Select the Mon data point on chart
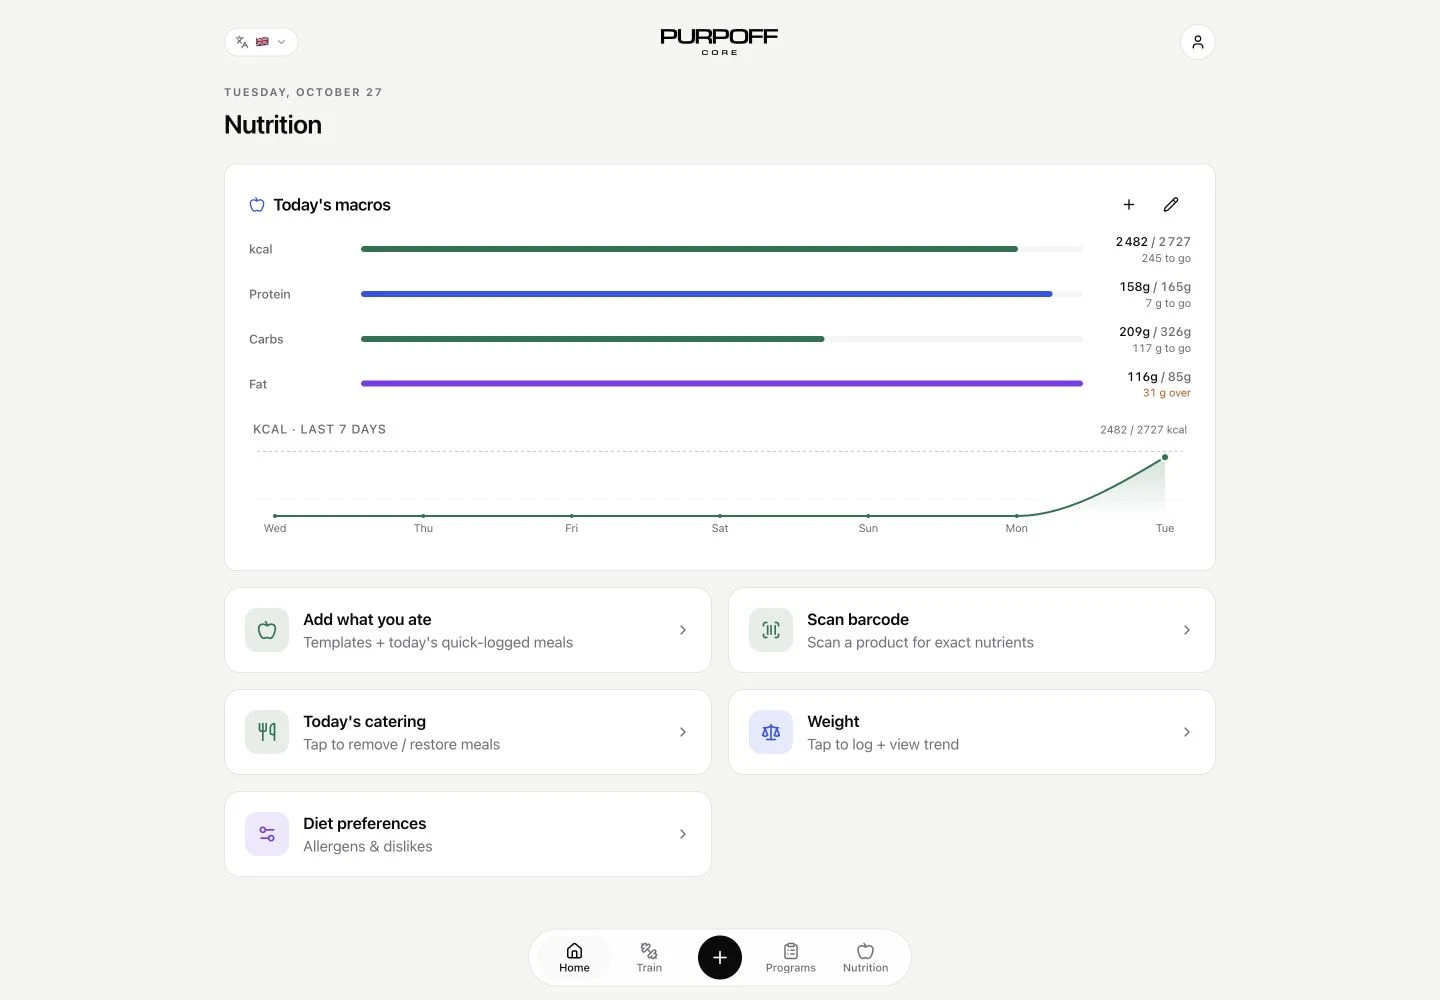The image size is (1440, 1000). click(1017, 516)
